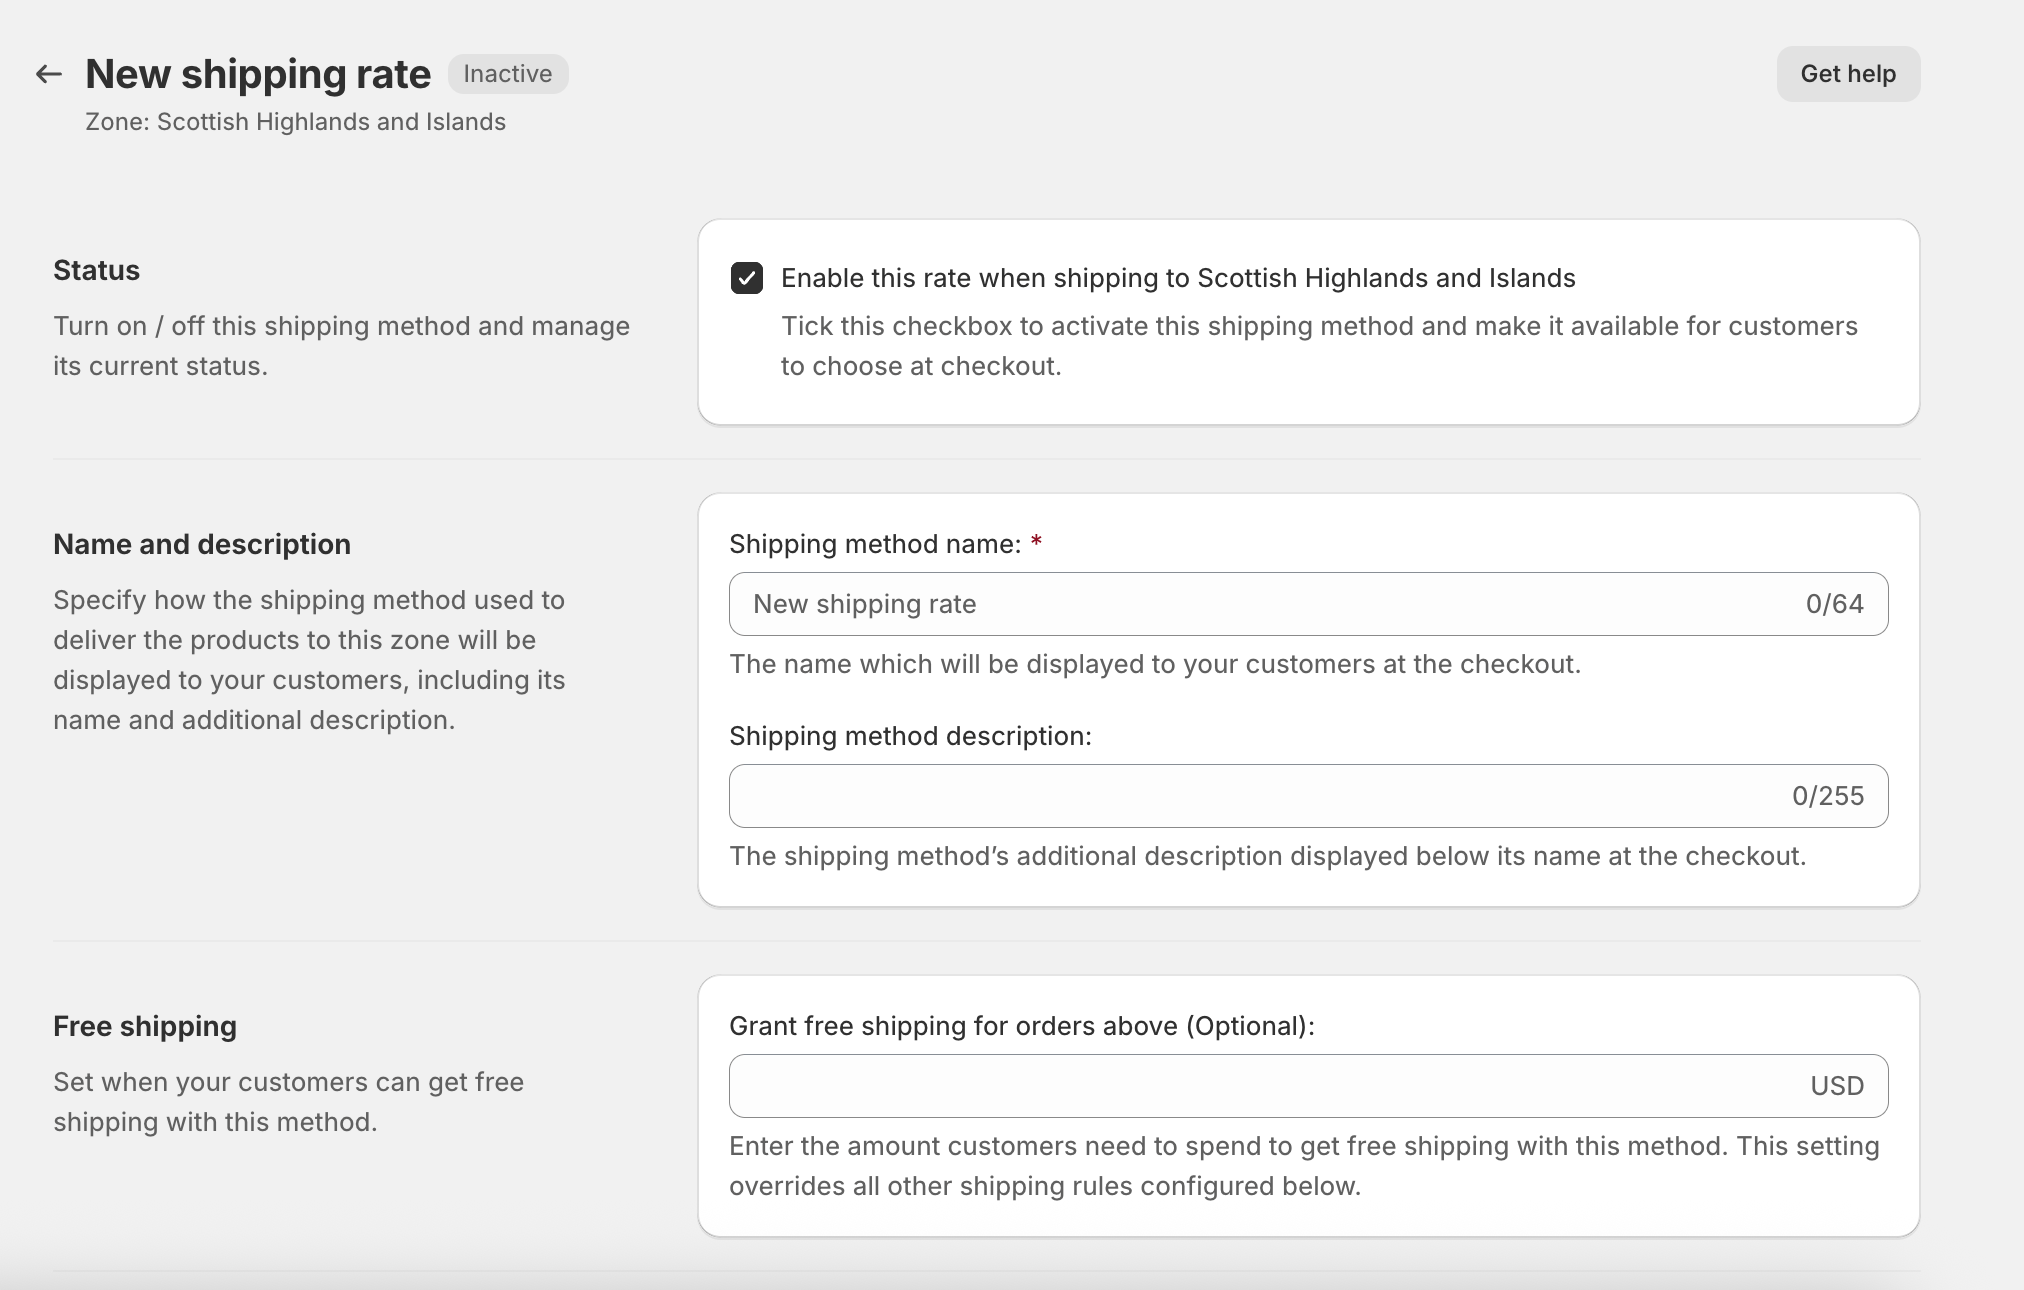Click the Inactive status badge

508,74
